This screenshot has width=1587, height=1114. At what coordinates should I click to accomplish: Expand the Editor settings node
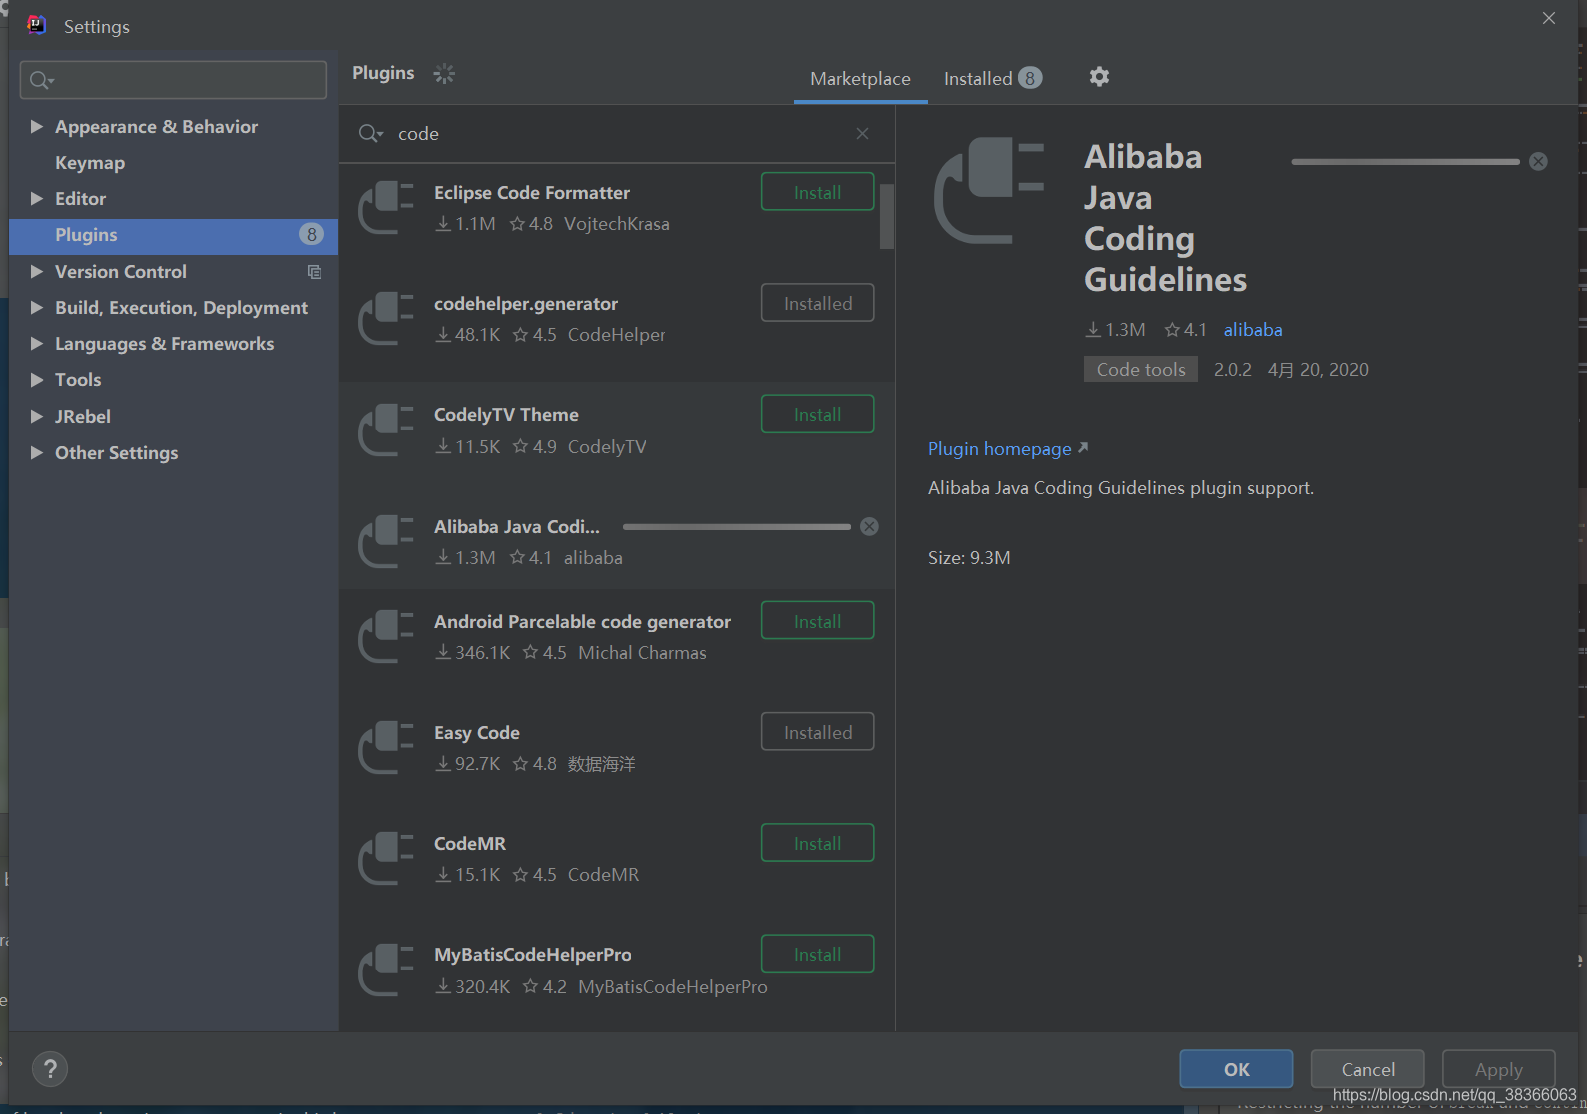click(36, 199)
